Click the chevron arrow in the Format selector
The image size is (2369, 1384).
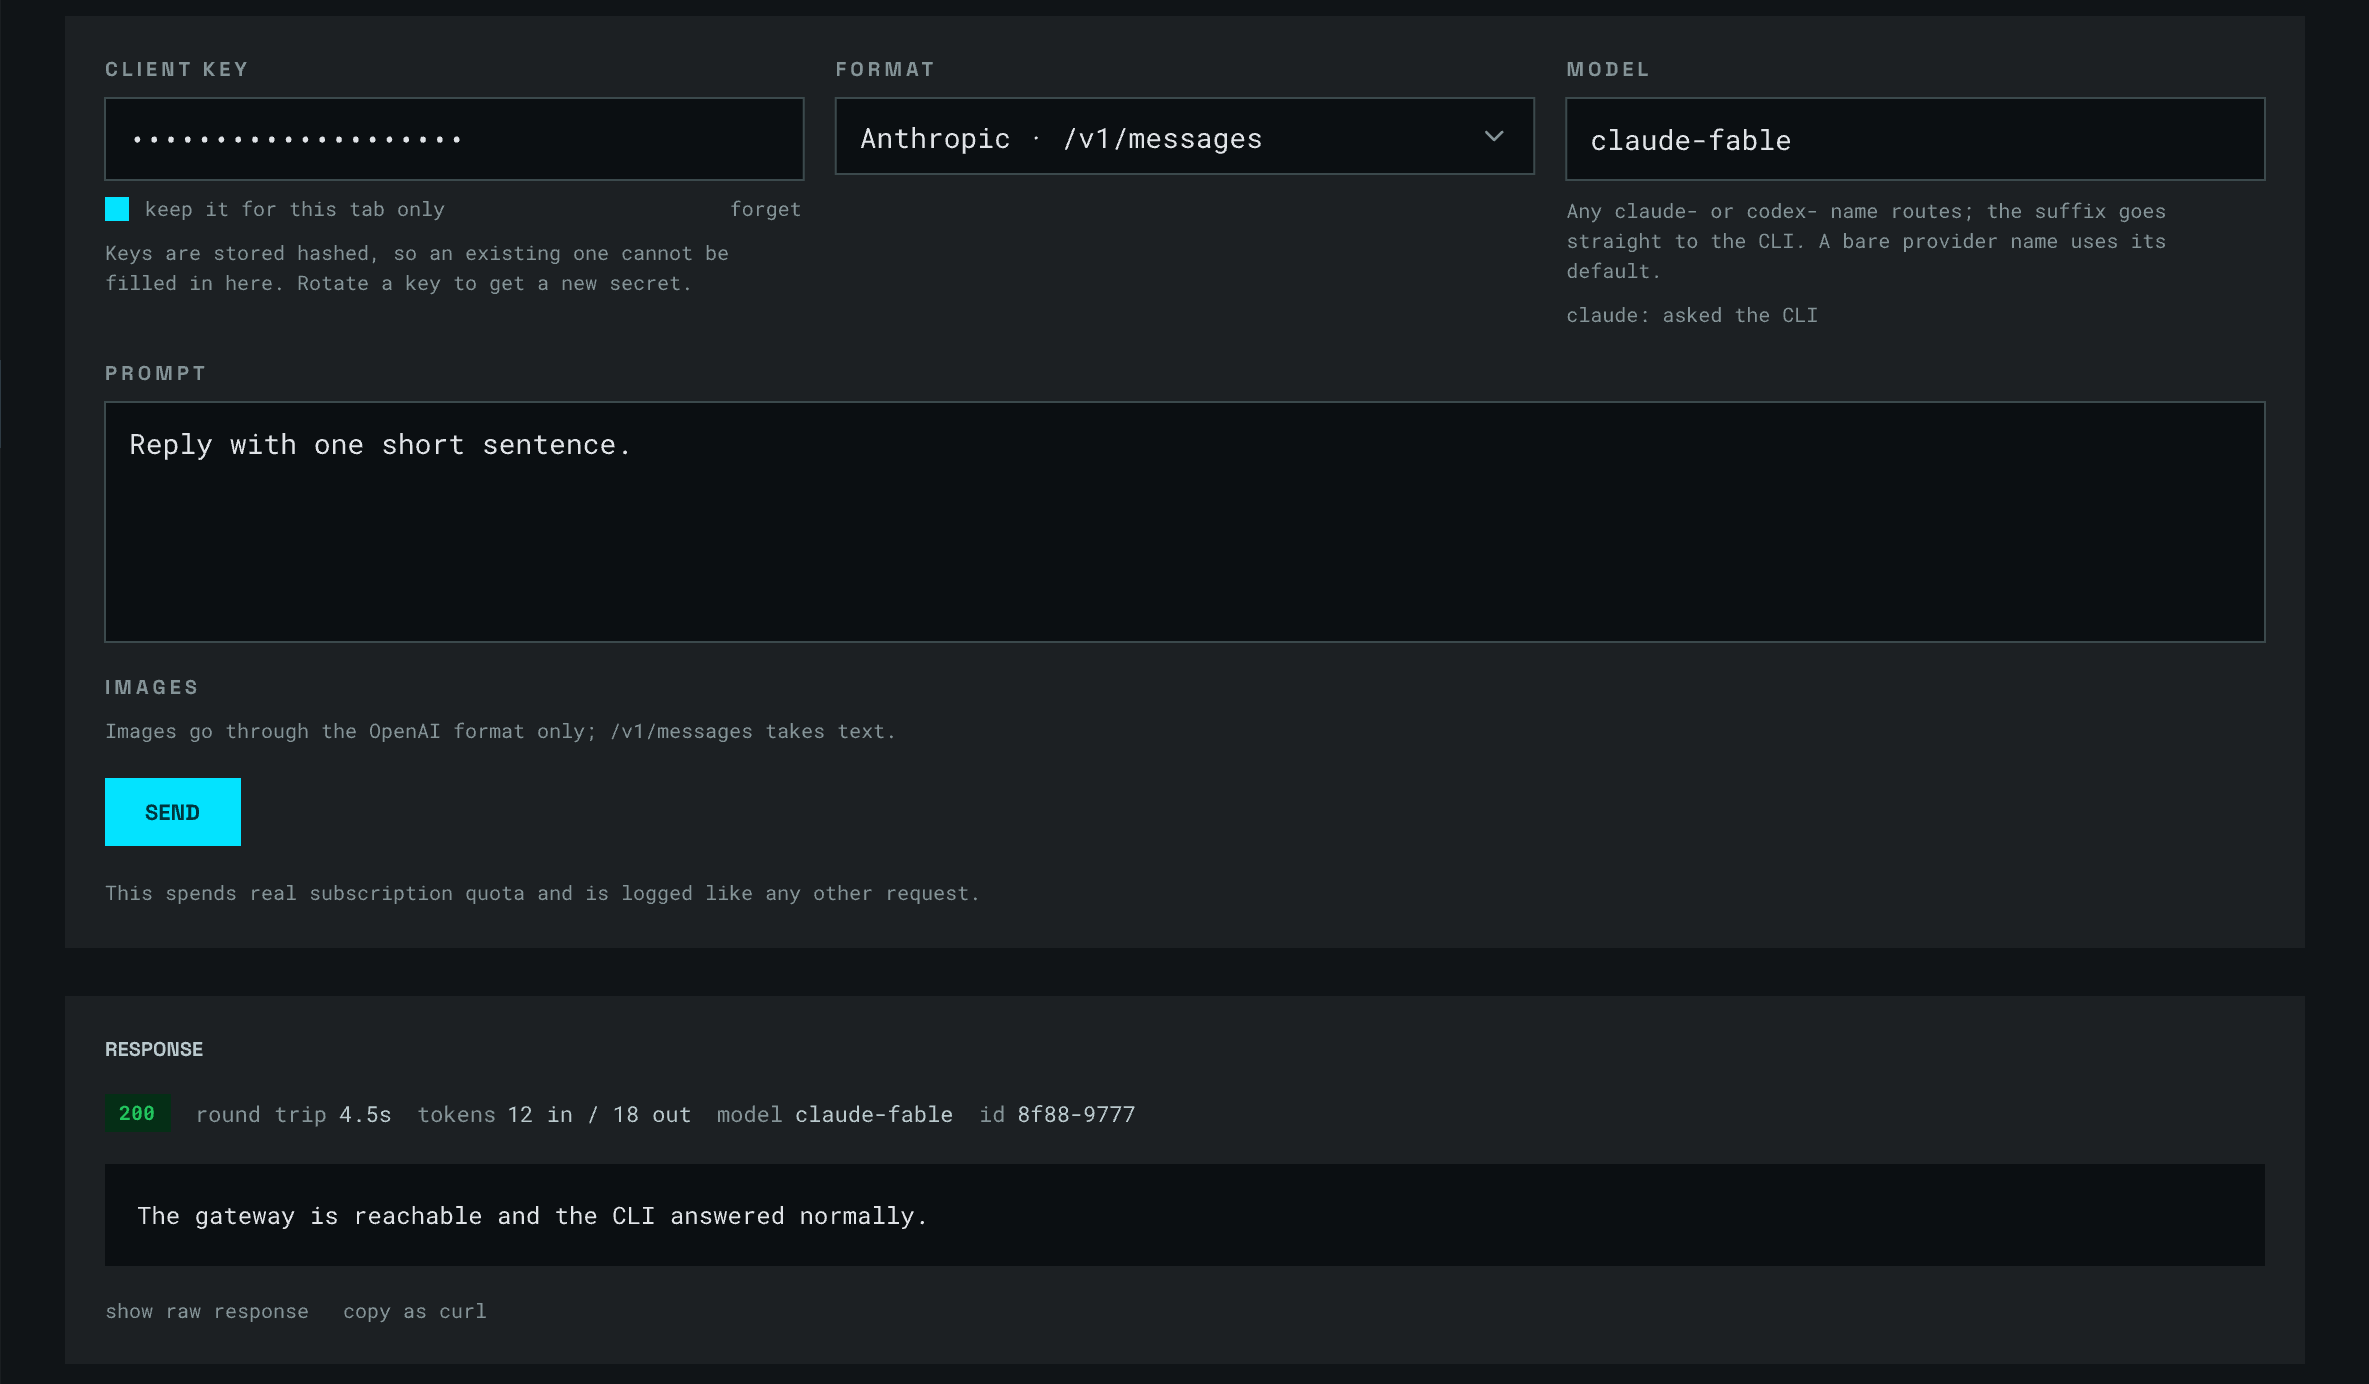[1494, 136]
